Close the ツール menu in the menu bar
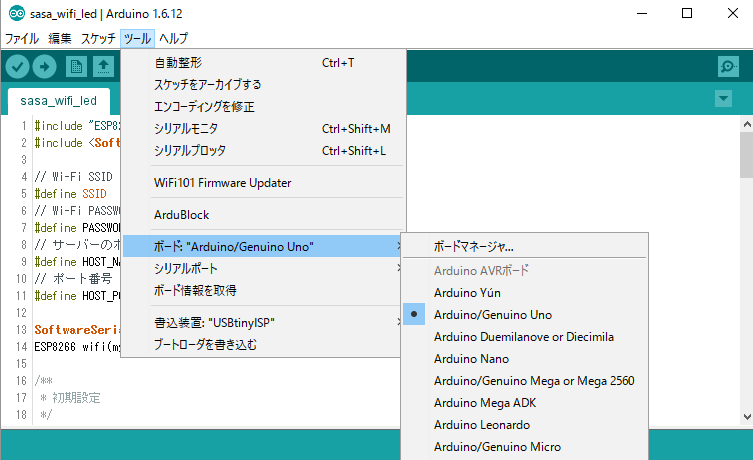The height and width of the screenshot is (460, 753). 137,38
